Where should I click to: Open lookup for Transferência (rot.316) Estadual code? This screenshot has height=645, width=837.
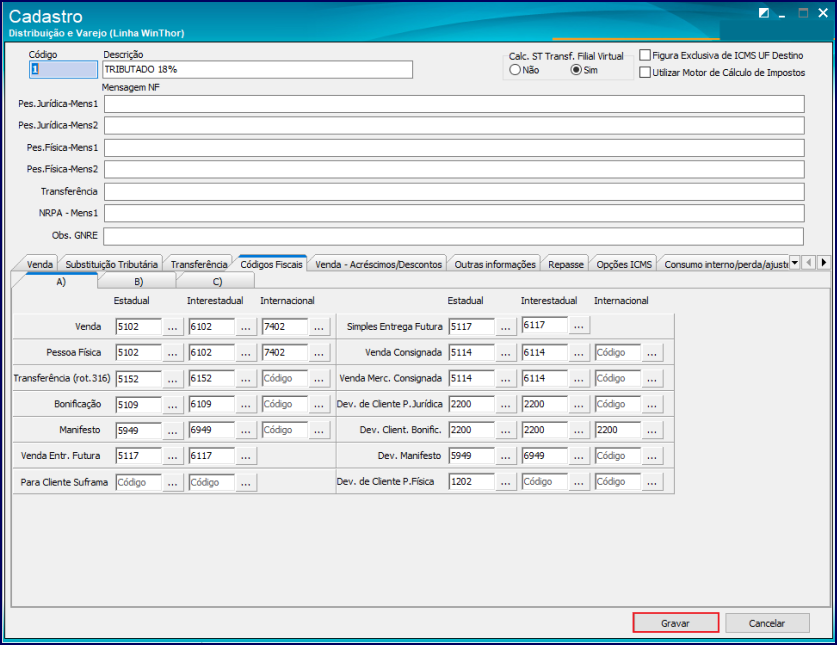tap(172, 379)
